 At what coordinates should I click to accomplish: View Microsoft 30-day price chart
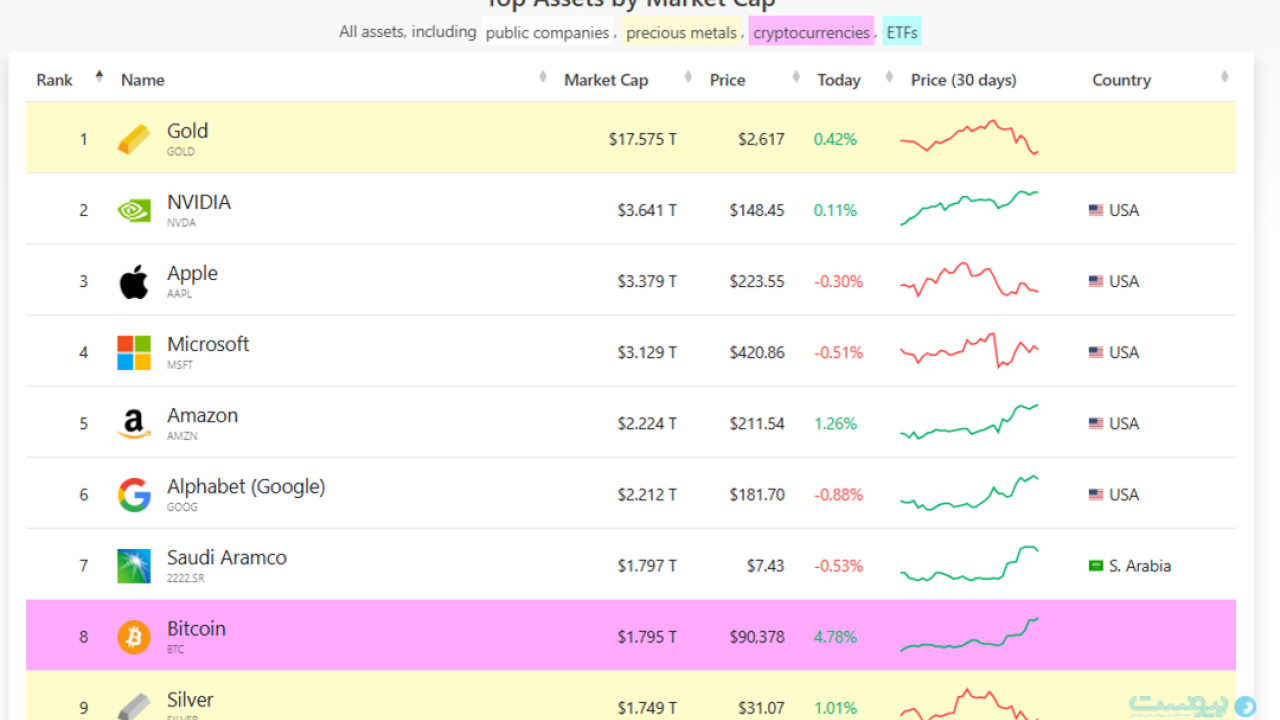click(969, 351)
